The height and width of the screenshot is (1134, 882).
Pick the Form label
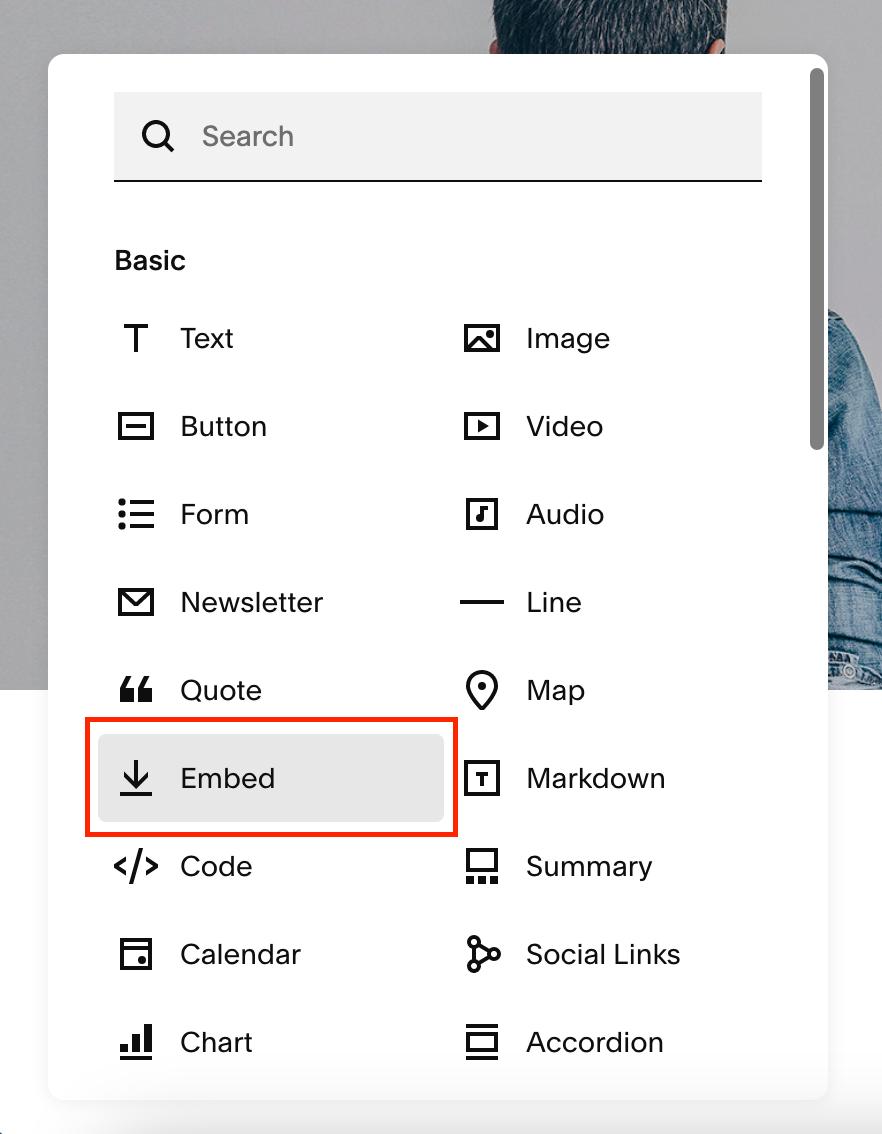coord(215,515)
